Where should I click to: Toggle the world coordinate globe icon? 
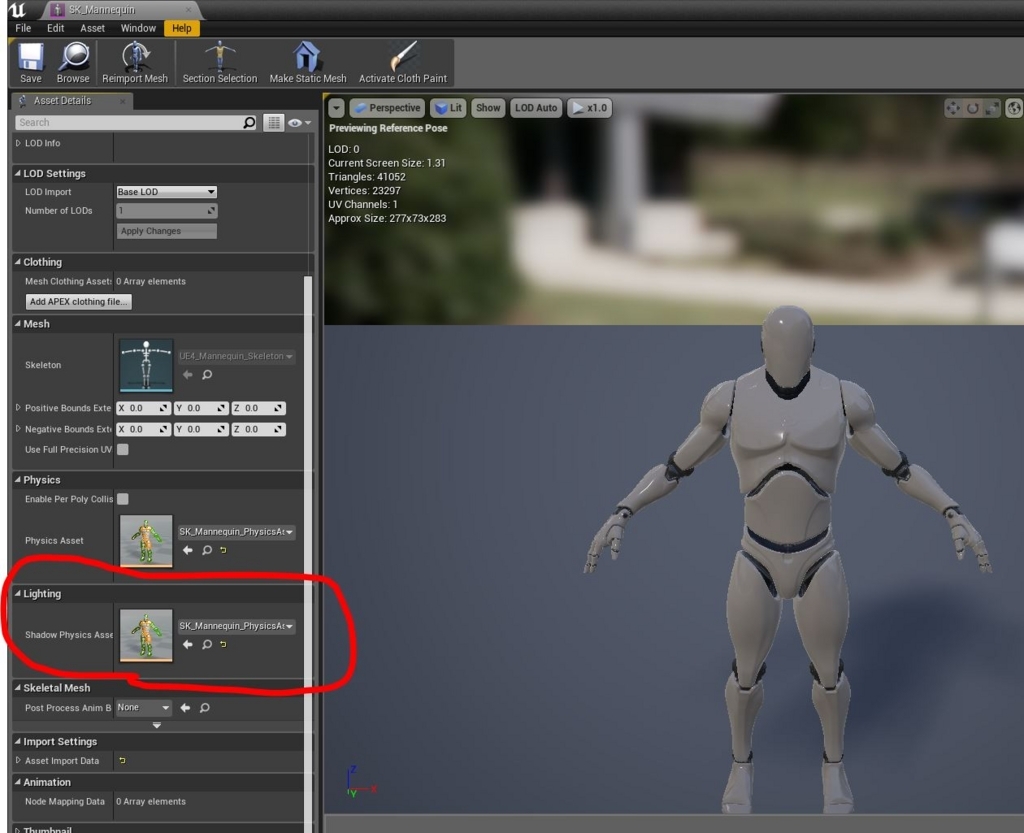pyautogui.click(x=1014, y=108)
